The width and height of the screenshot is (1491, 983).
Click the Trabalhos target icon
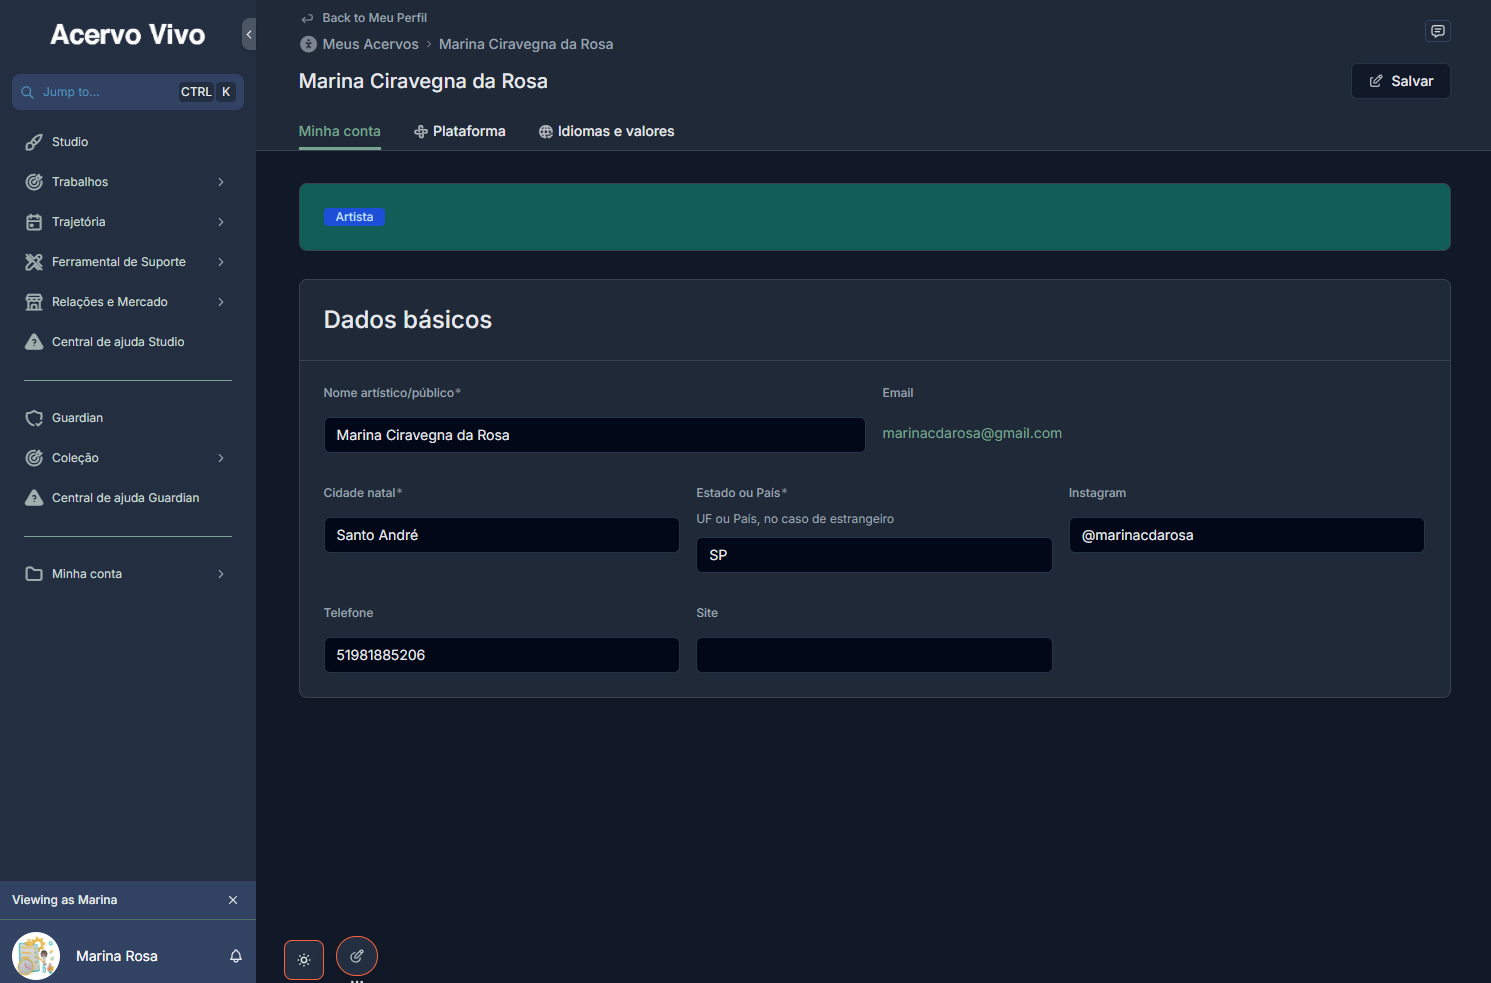coord(34,182)
